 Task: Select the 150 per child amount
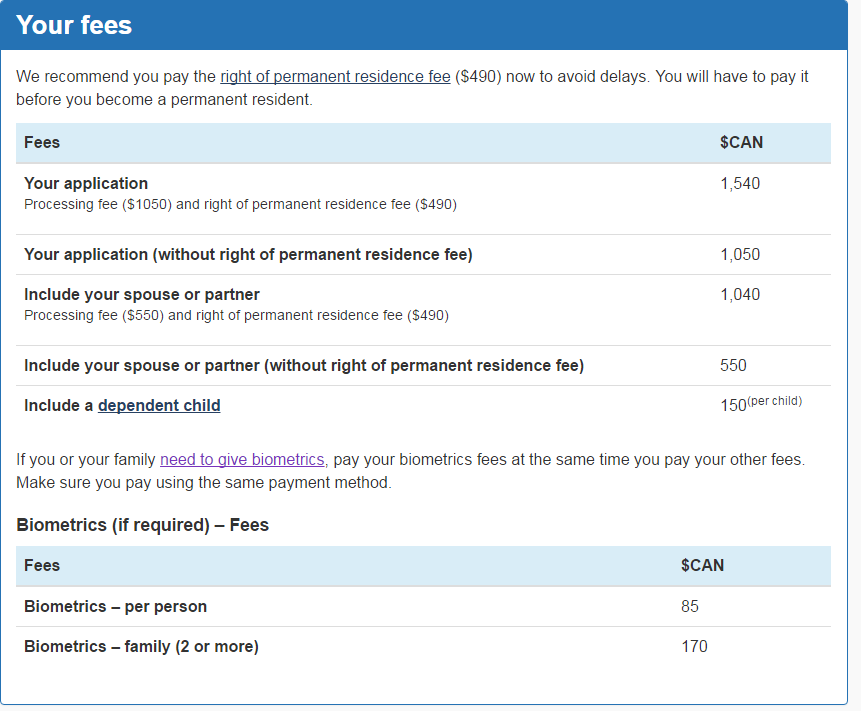coord(733,406)
